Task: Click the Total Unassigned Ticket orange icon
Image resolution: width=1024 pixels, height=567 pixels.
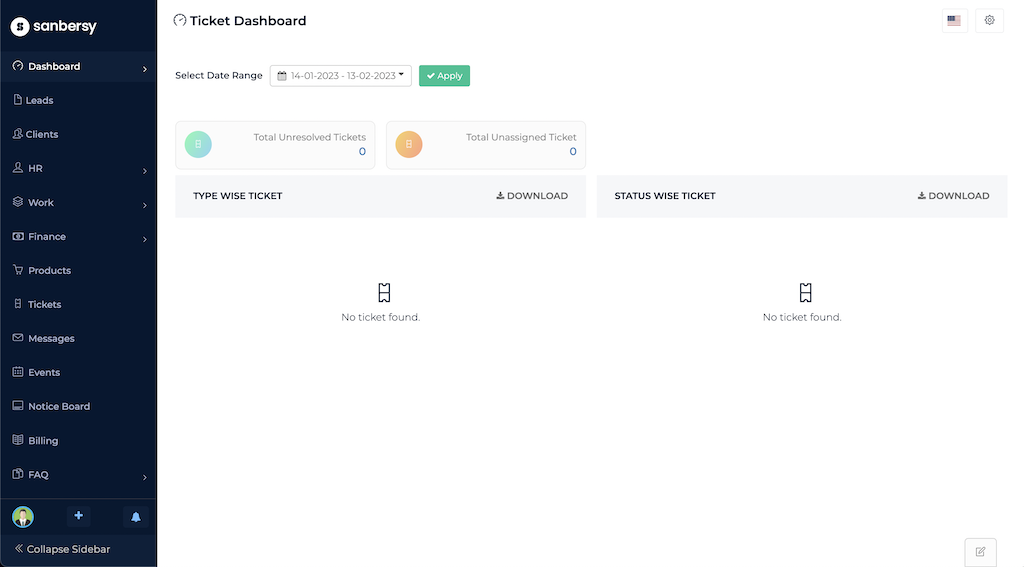Action: coord(409,145)
